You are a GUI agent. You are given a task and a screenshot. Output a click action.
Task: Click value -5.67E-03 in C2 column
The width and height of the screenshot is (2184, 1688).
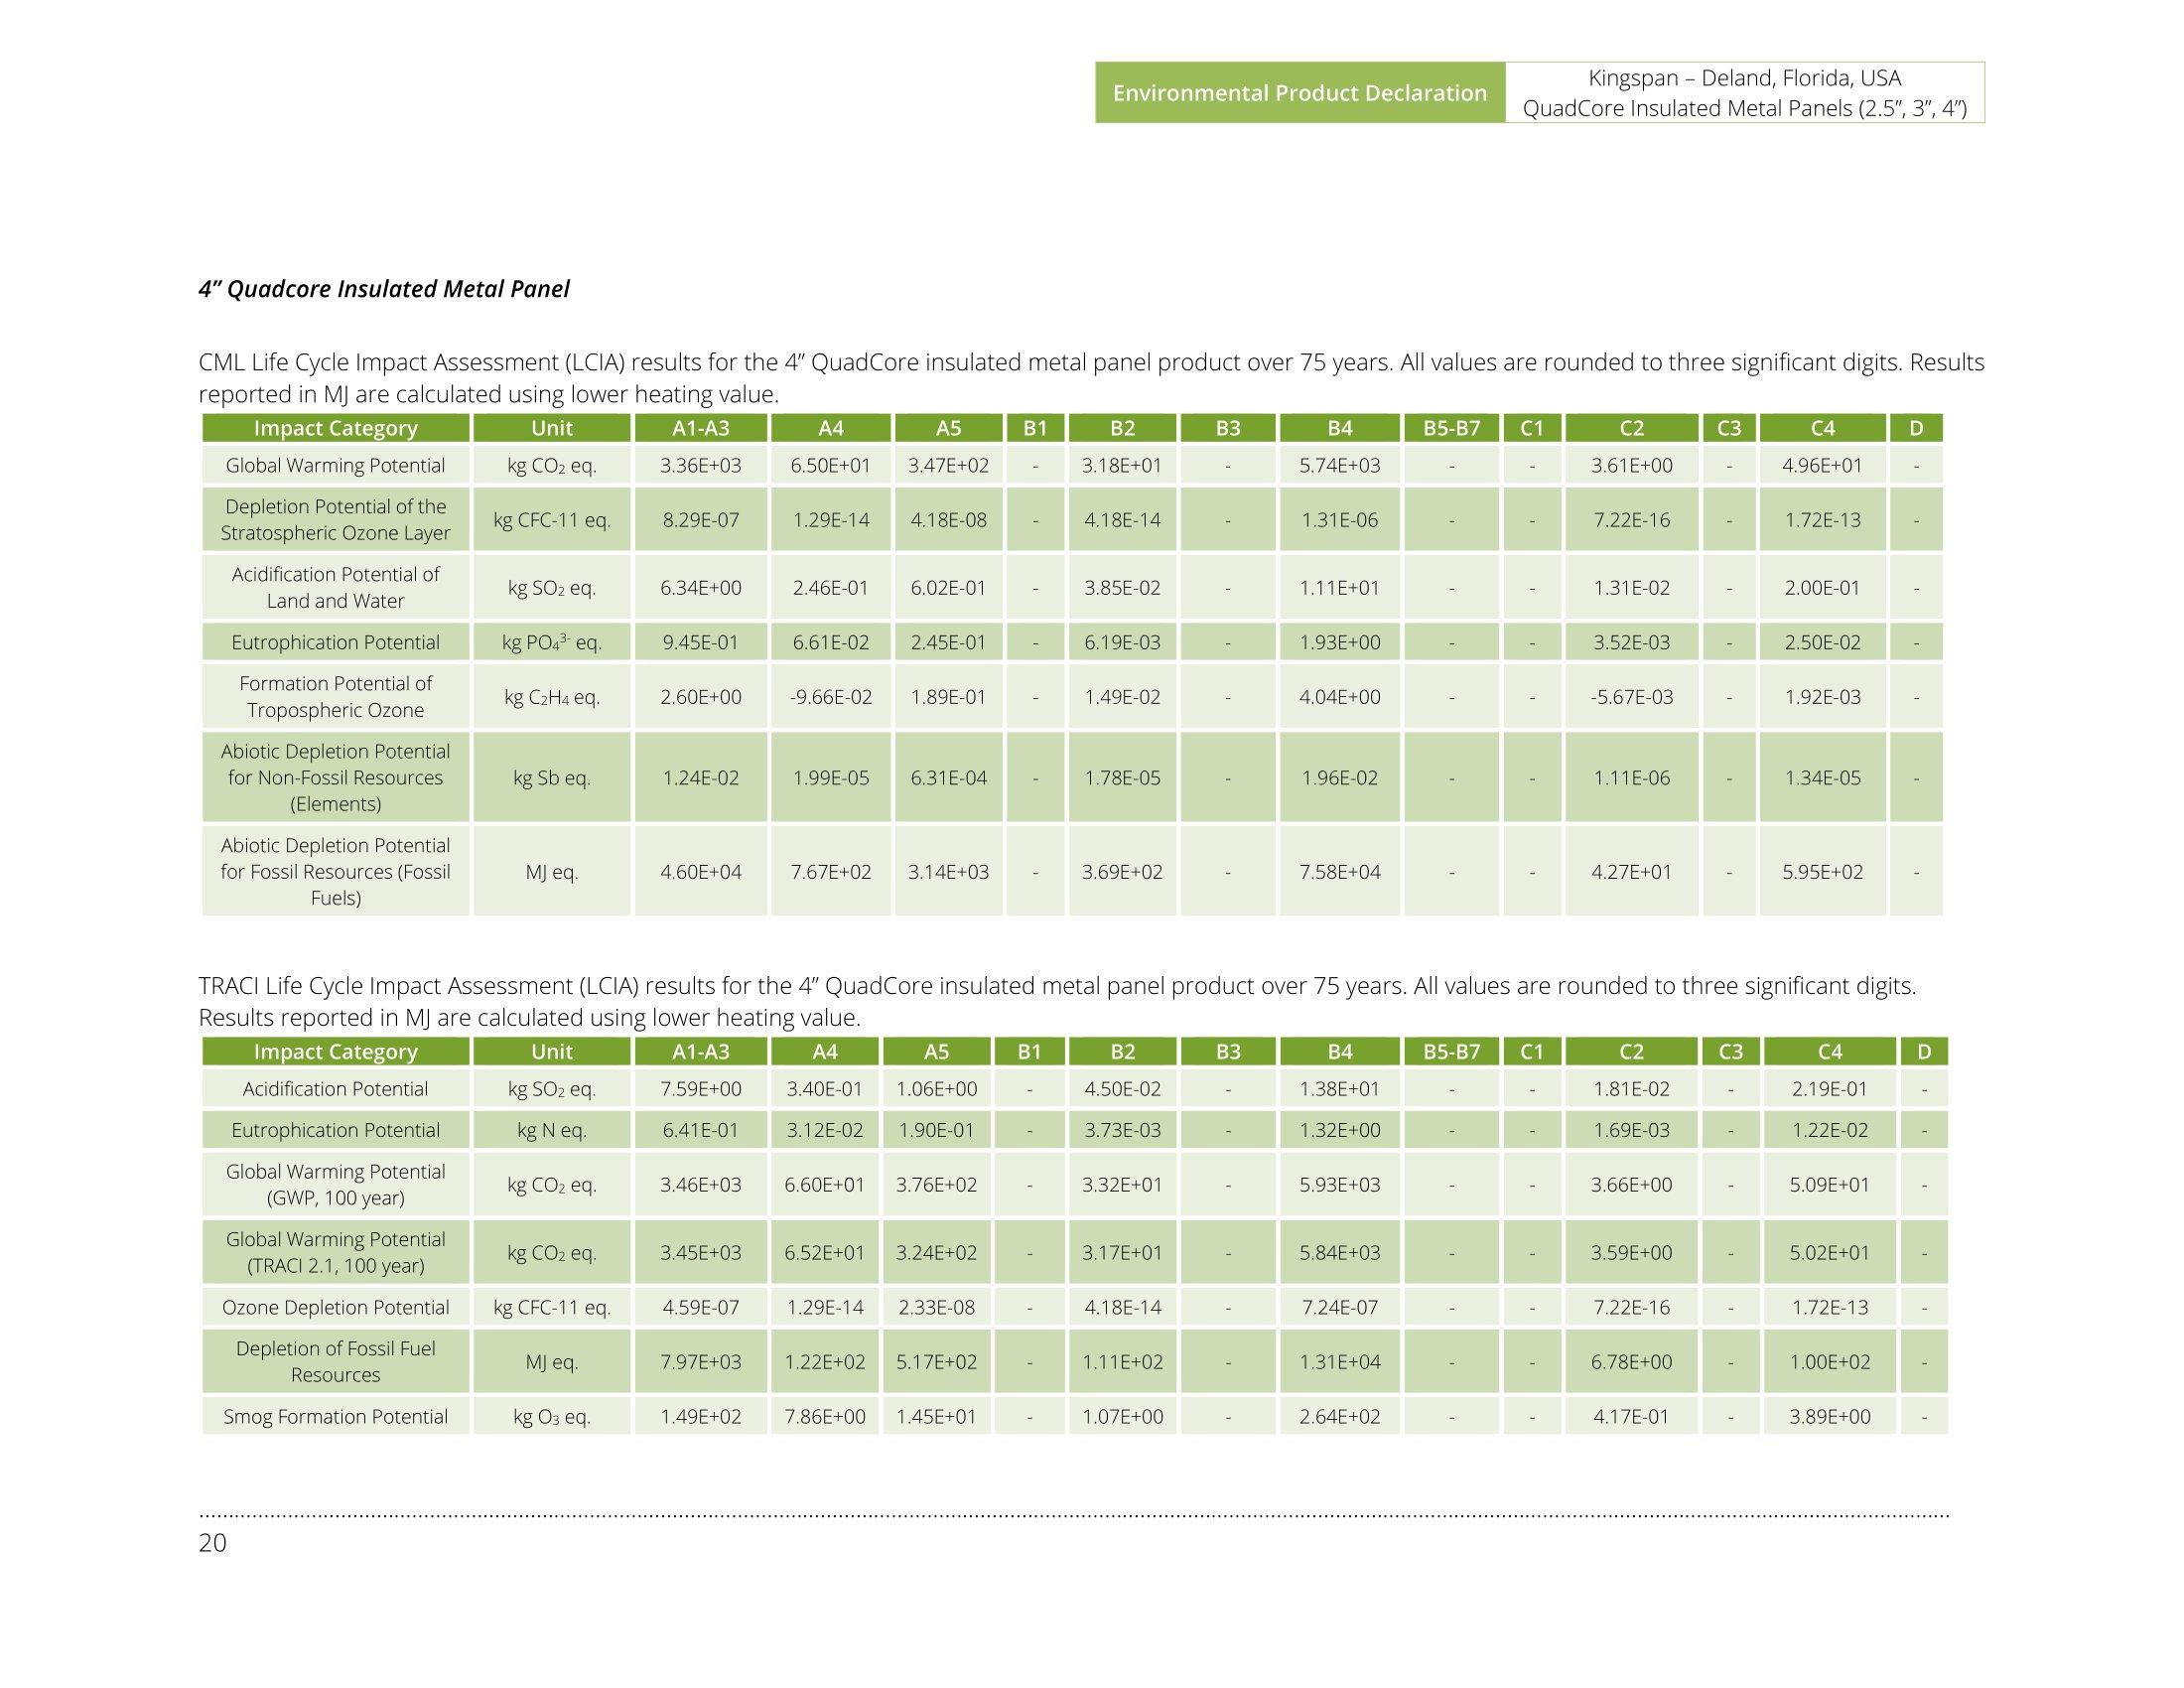pos(1632,697)
